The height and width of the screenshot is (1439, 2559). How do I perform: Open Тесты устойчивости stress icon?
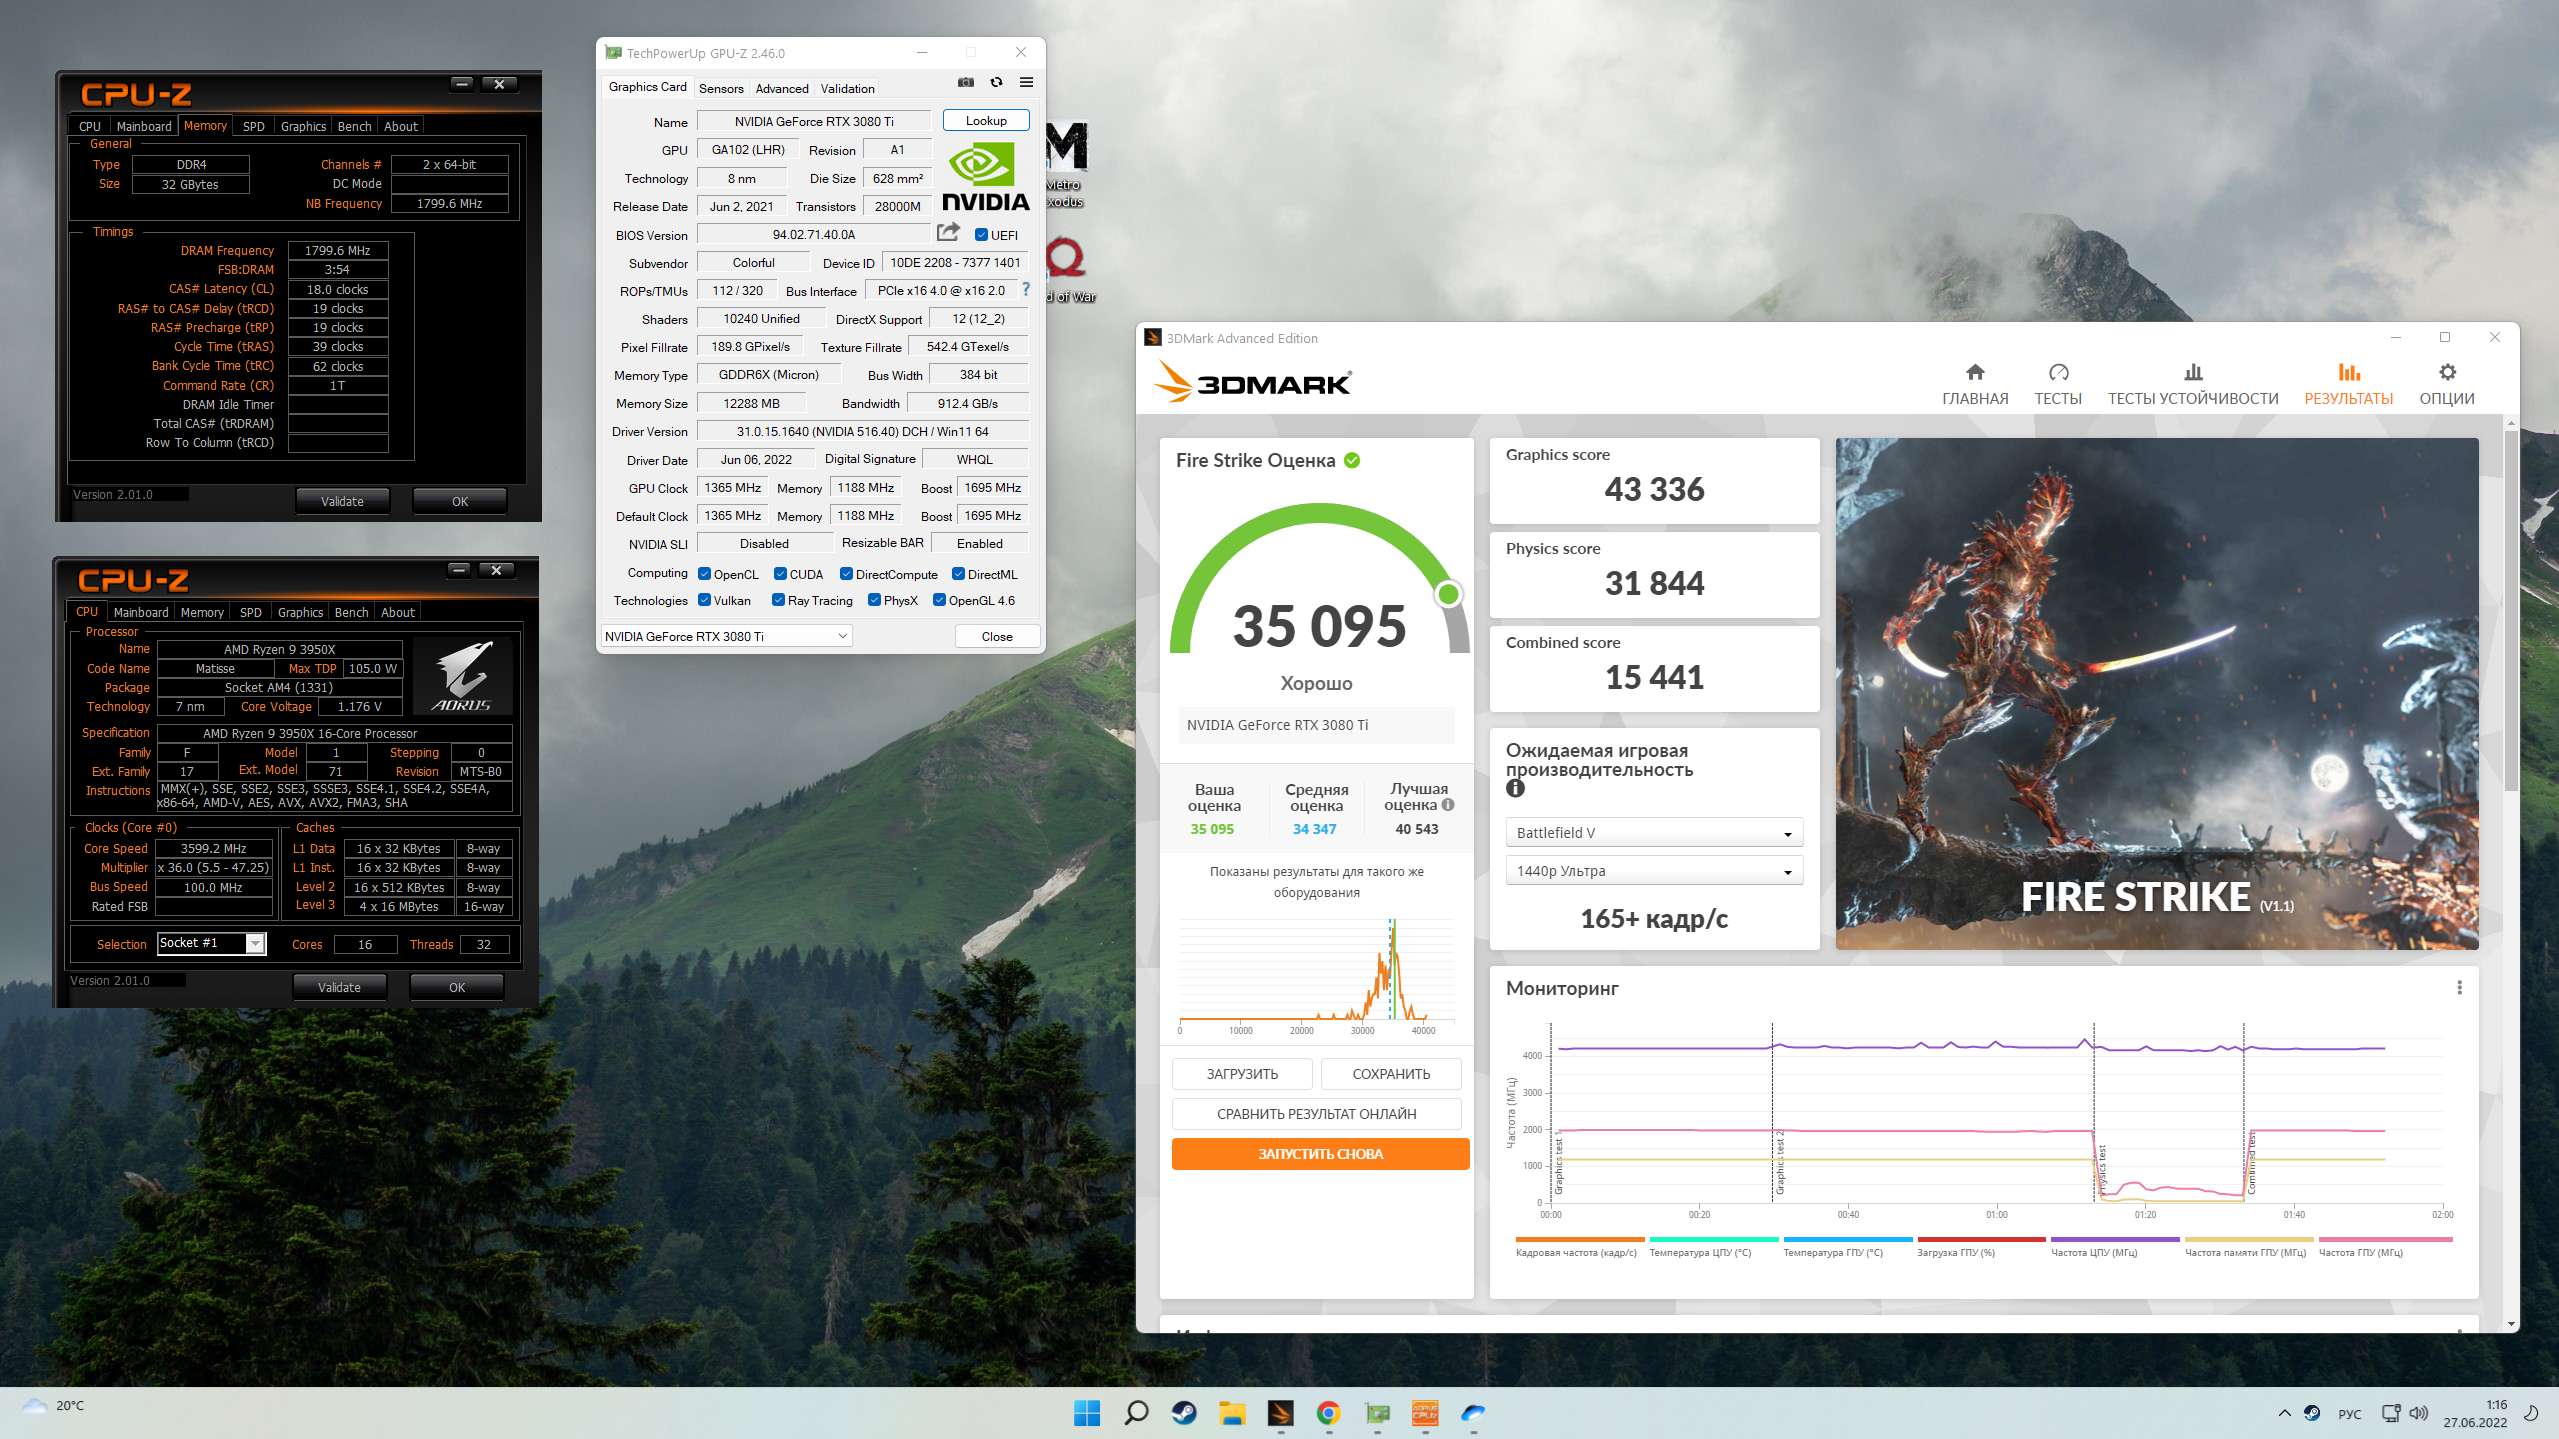2193,373
